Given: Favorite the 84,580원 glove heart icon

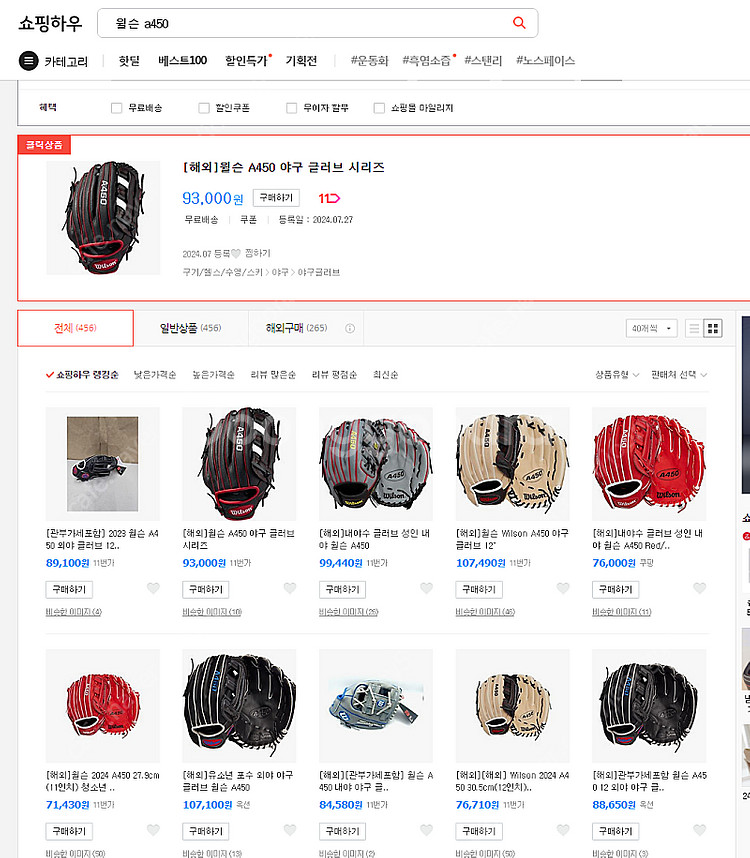Looking at the screenshot, I should (427, 830).
